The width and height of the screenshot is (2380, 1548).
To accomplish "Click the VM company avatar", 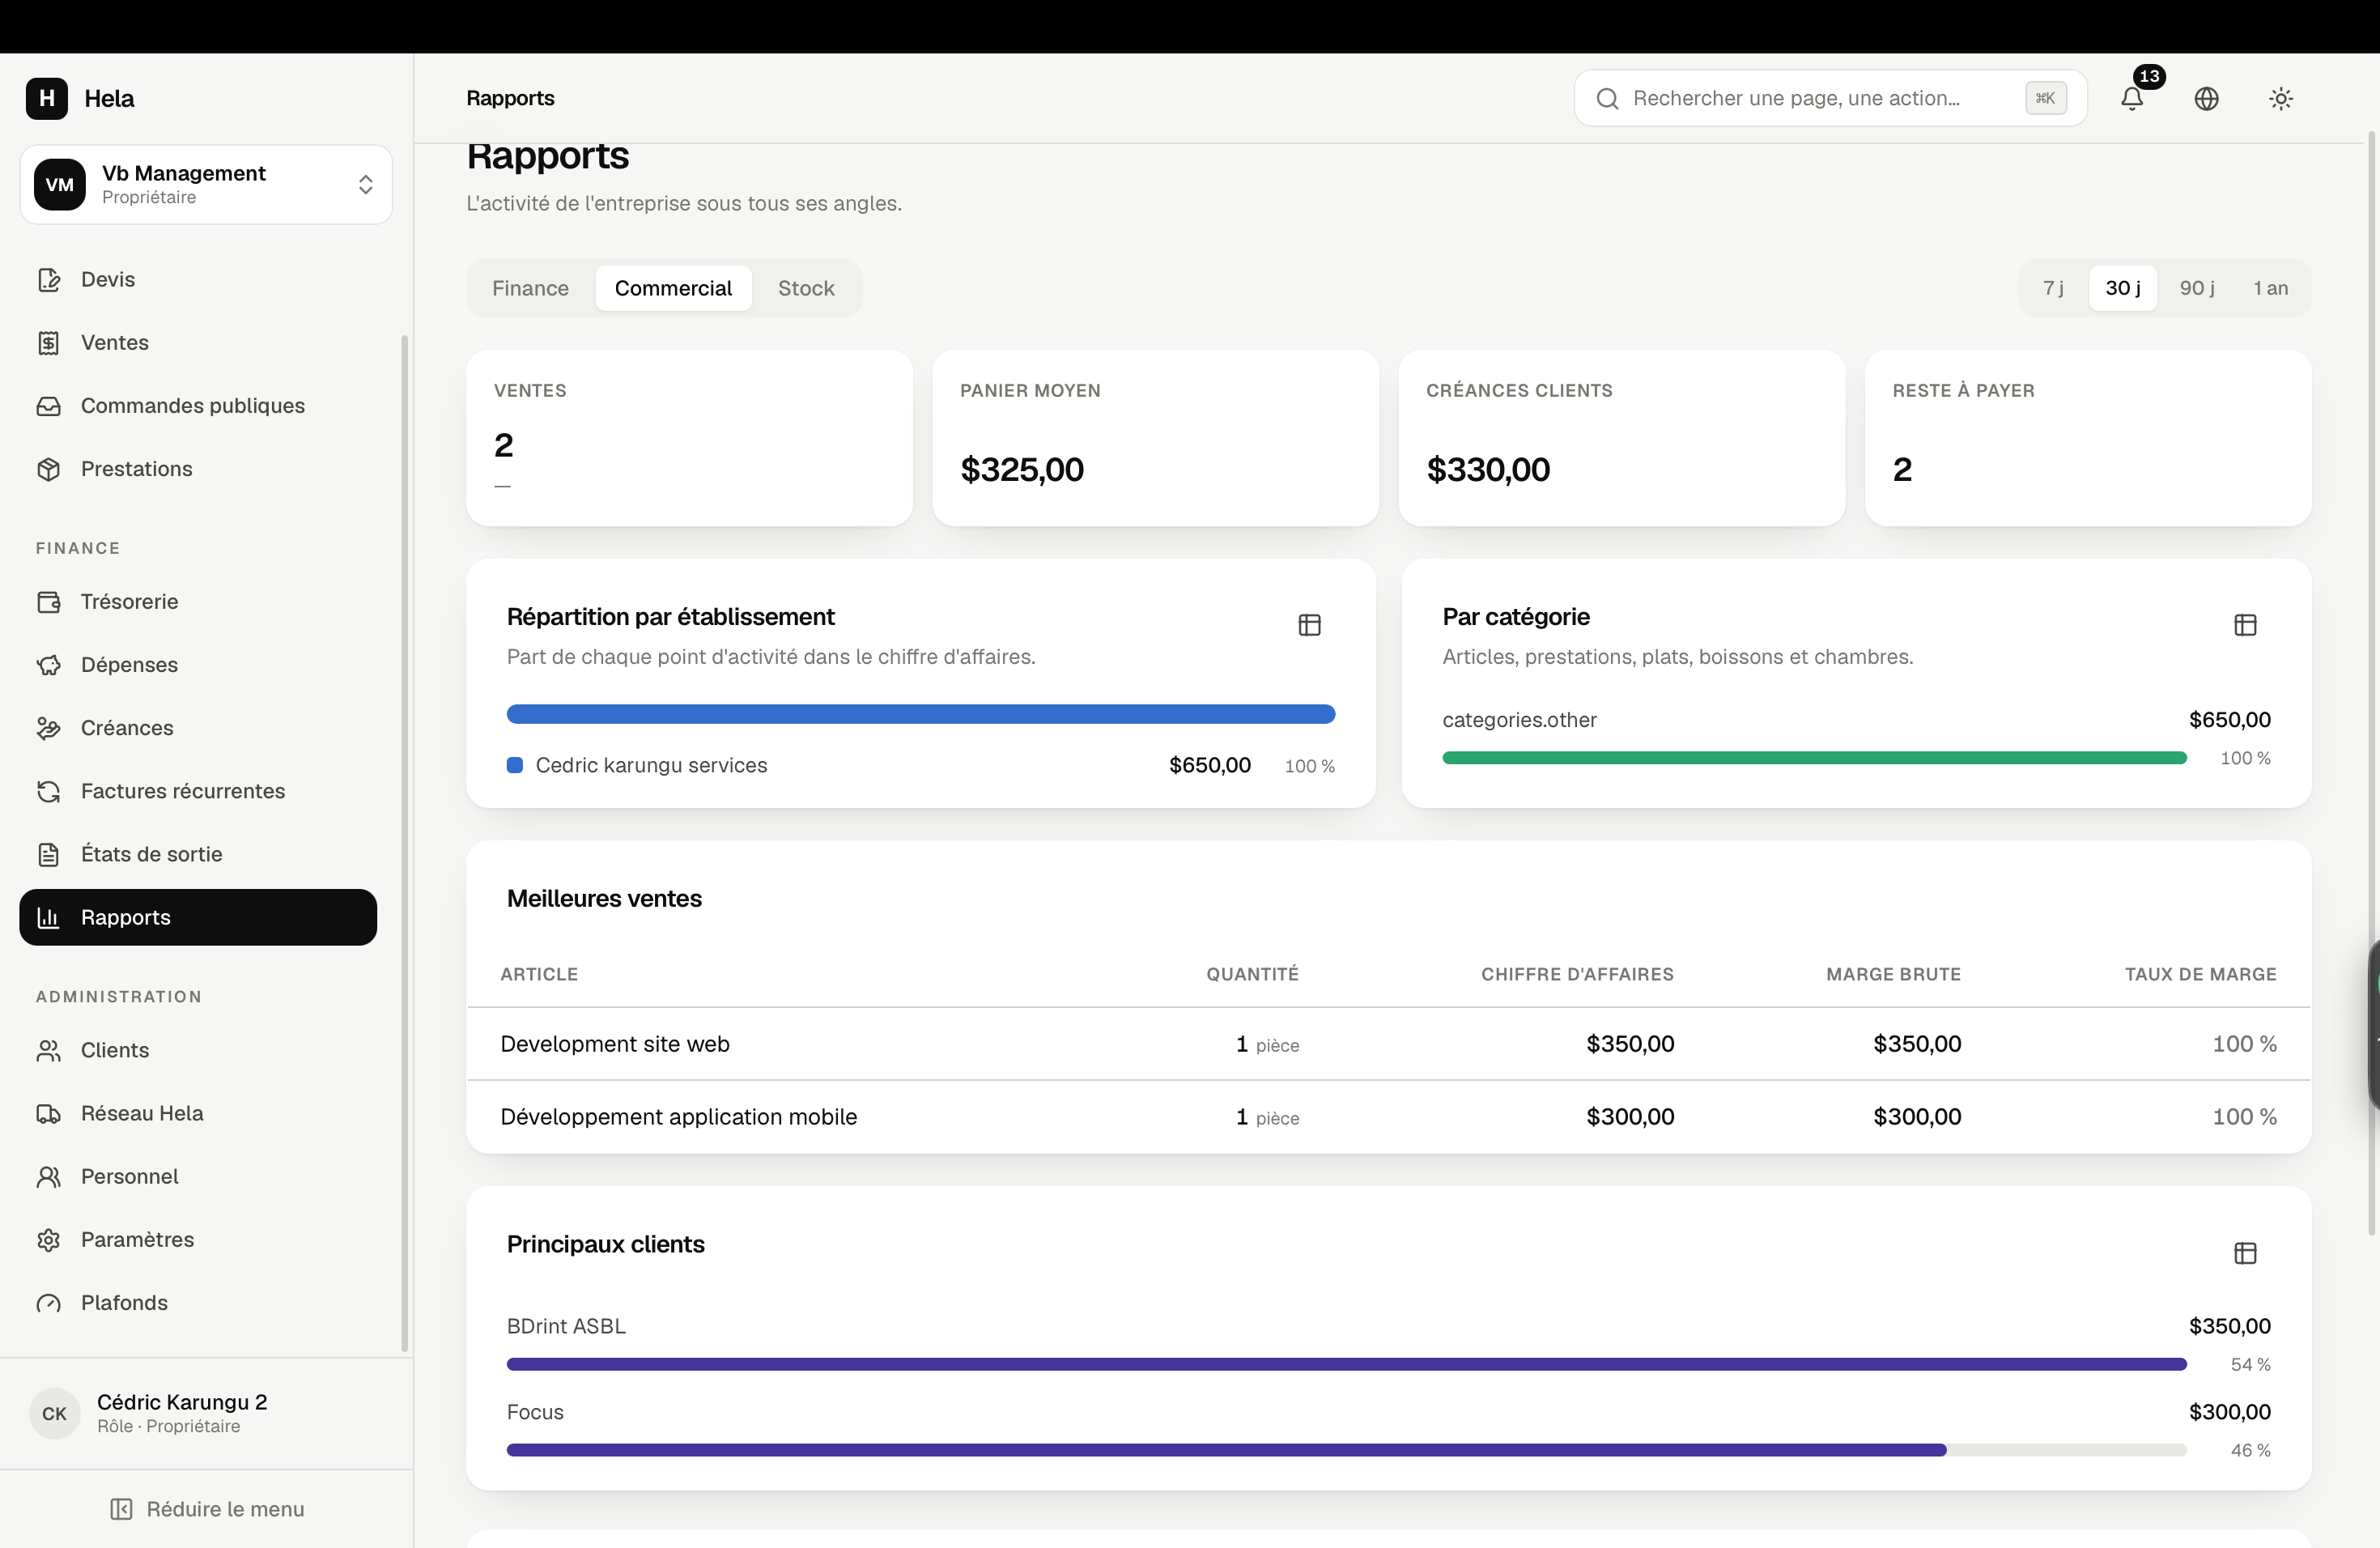I will click(x=60, y=184).
